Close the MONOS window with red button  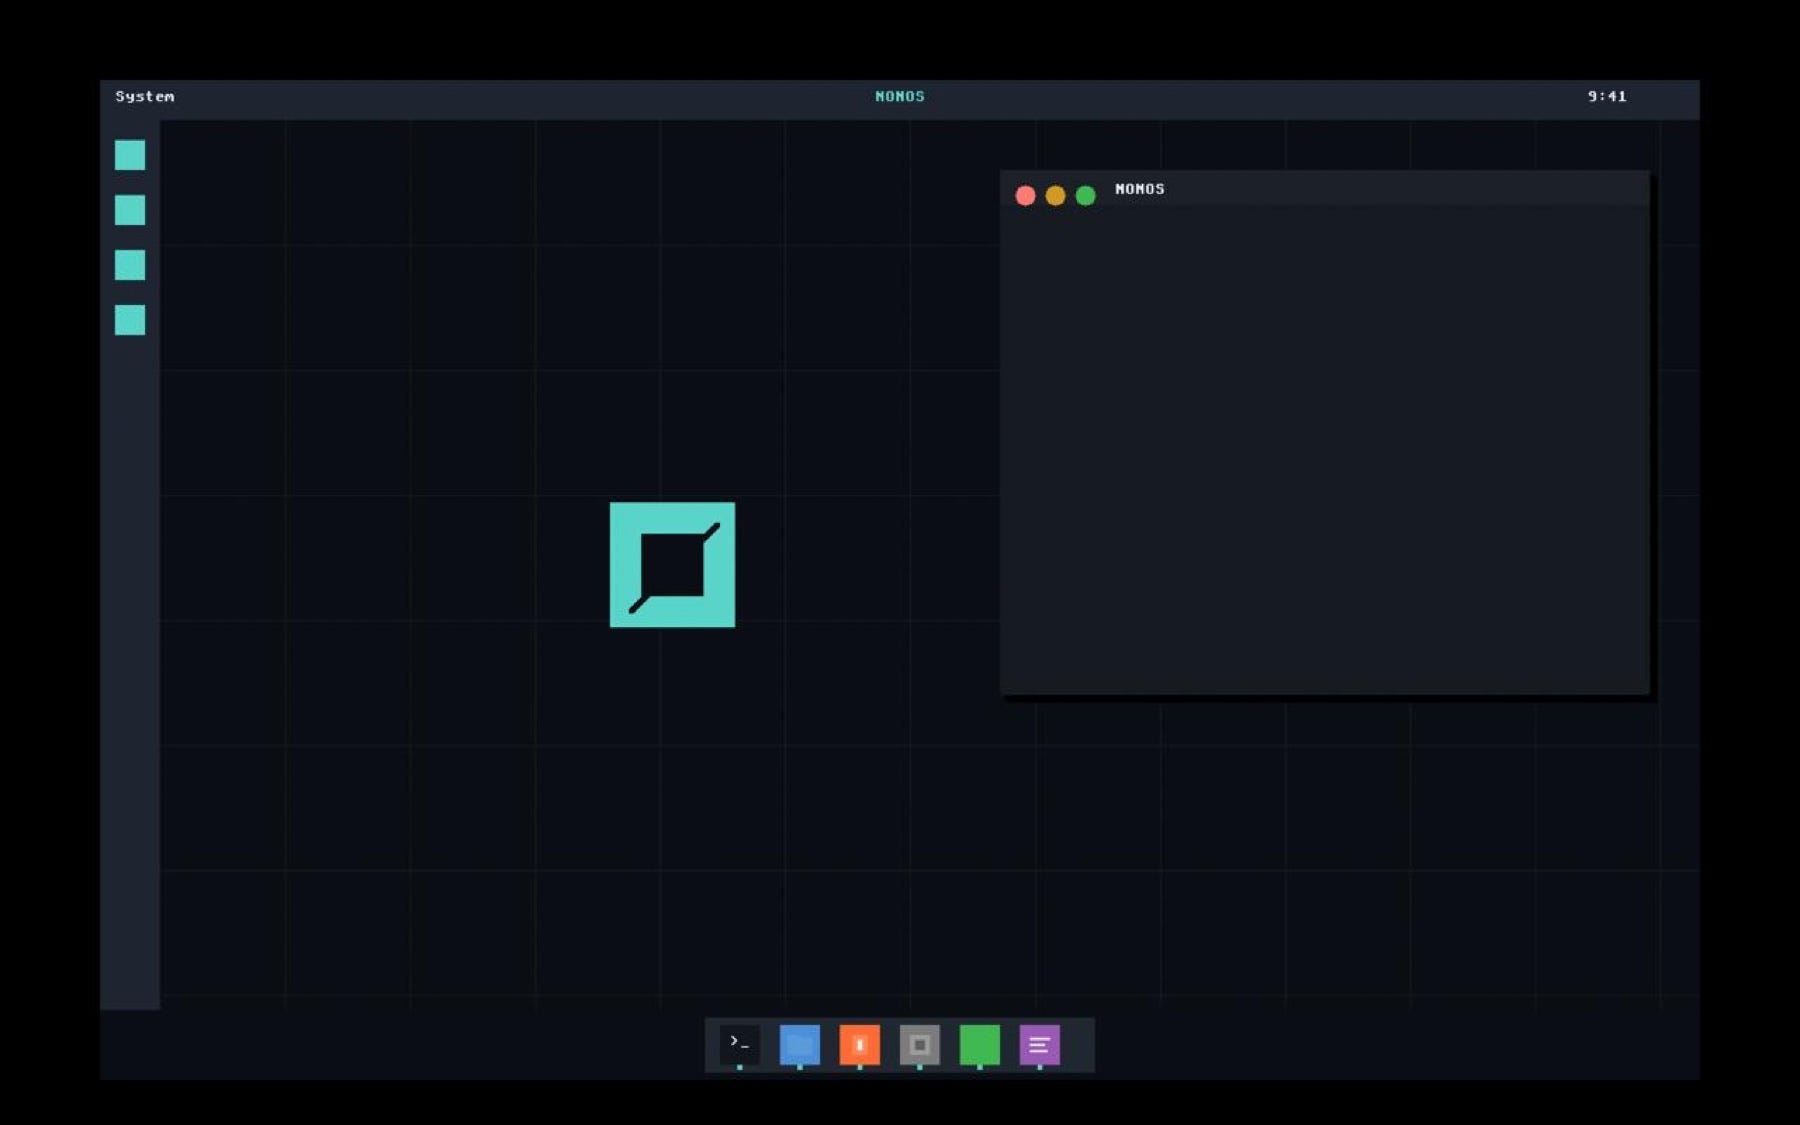click(1025, 195)
